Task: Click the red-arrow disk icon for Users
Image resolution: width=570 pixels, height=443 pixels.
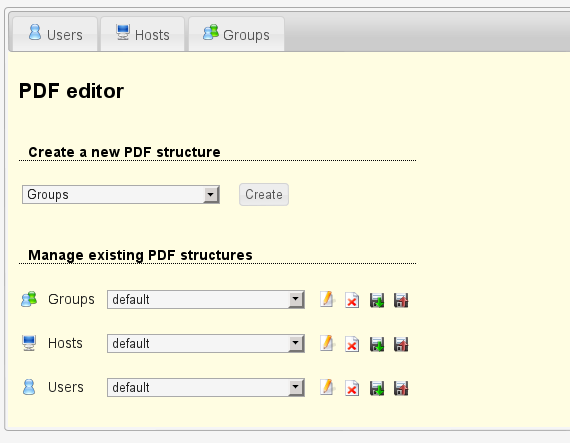Action: (x=401, y=388)
